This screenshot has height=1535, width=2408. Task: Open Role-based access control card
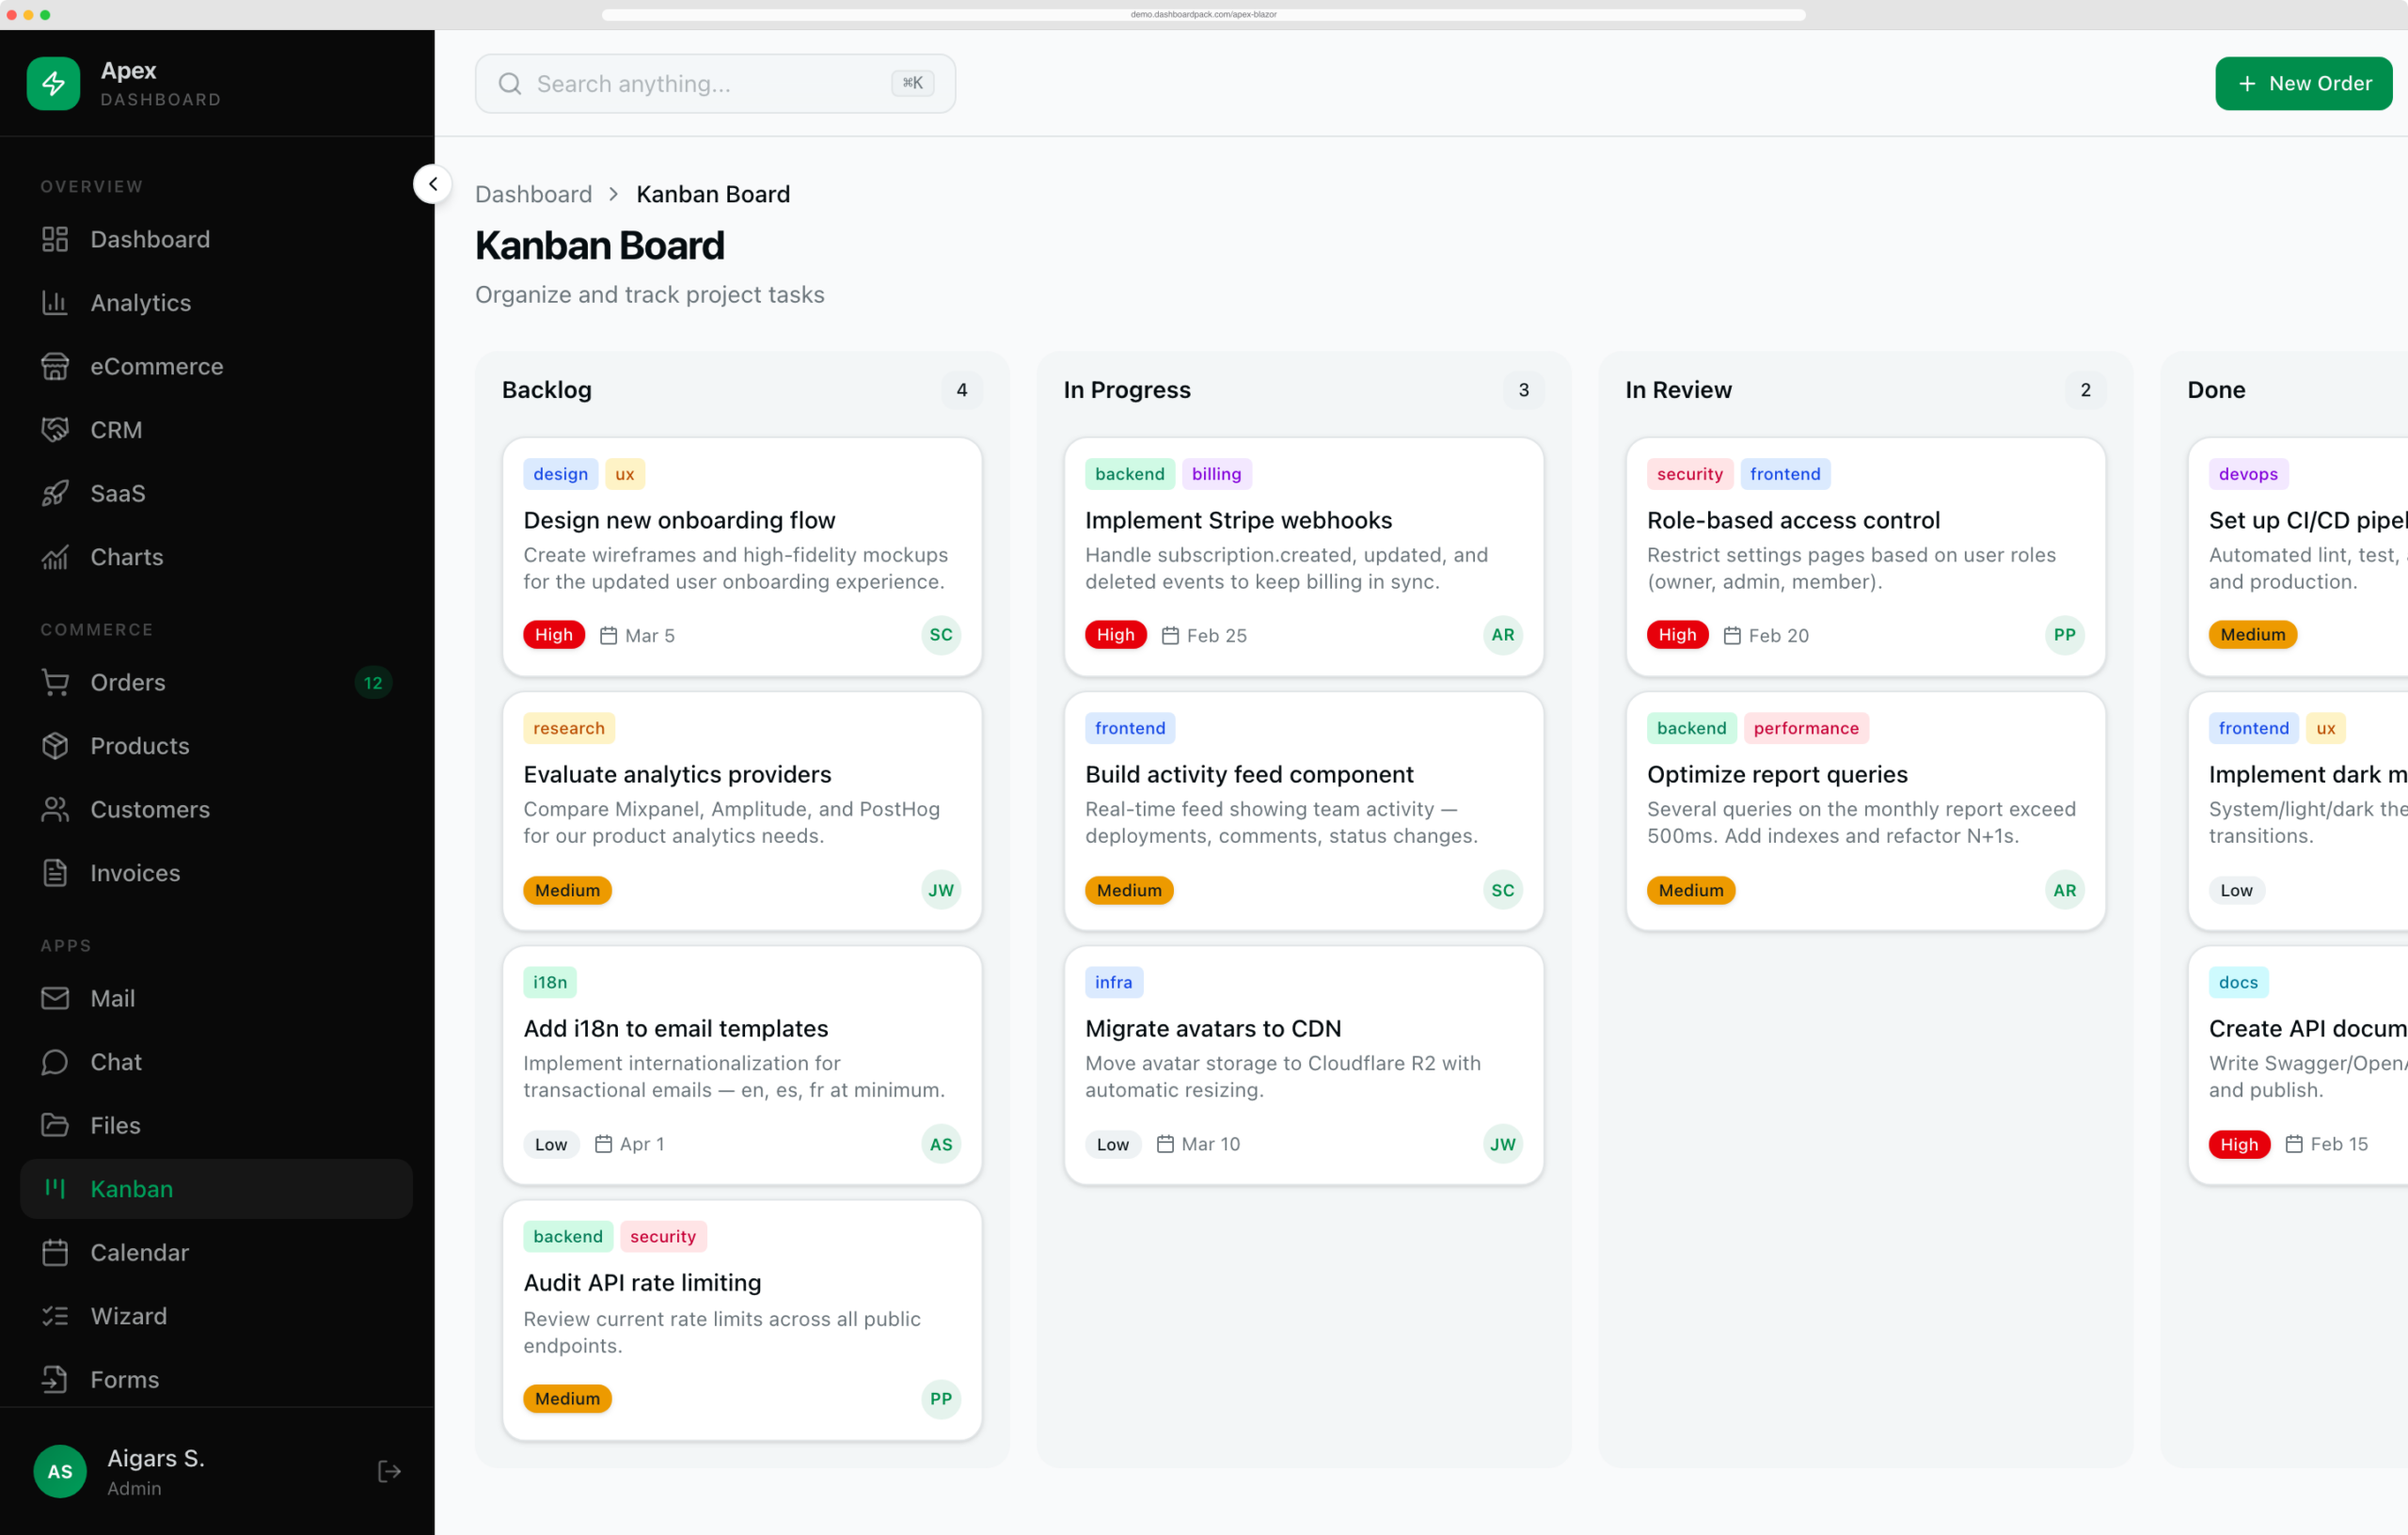point(1865,556)
